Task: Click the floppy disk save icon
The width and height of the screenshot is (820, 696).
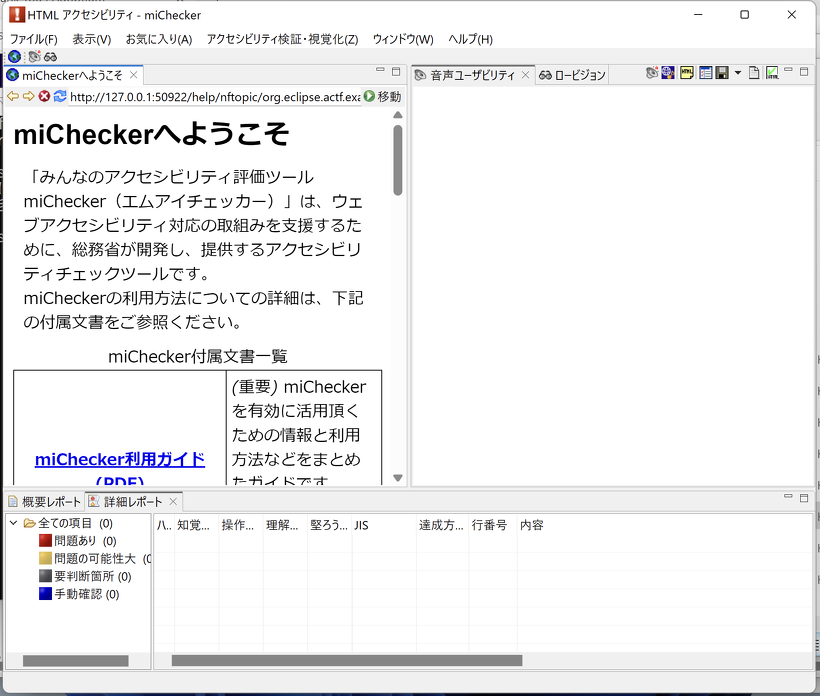Action: 722,73
